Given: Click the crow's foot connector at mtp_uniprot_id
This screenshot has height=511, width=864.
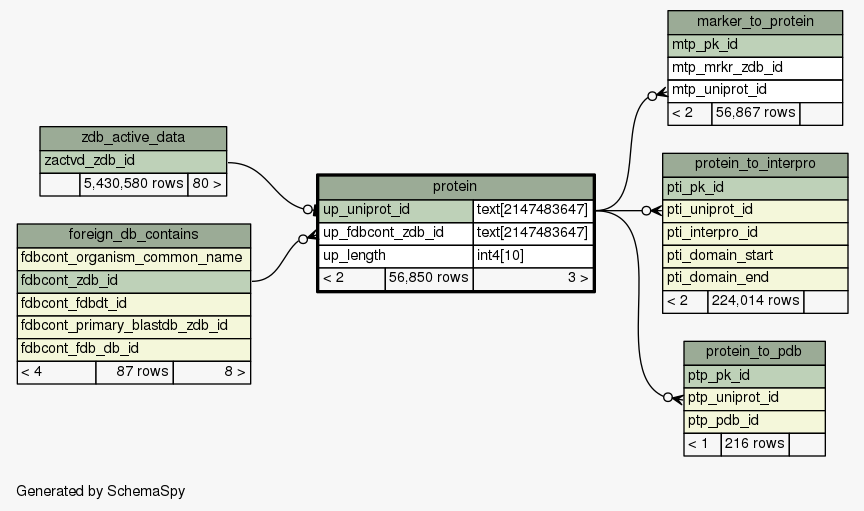Looking at the screenshot, I should tap(662, 93).
